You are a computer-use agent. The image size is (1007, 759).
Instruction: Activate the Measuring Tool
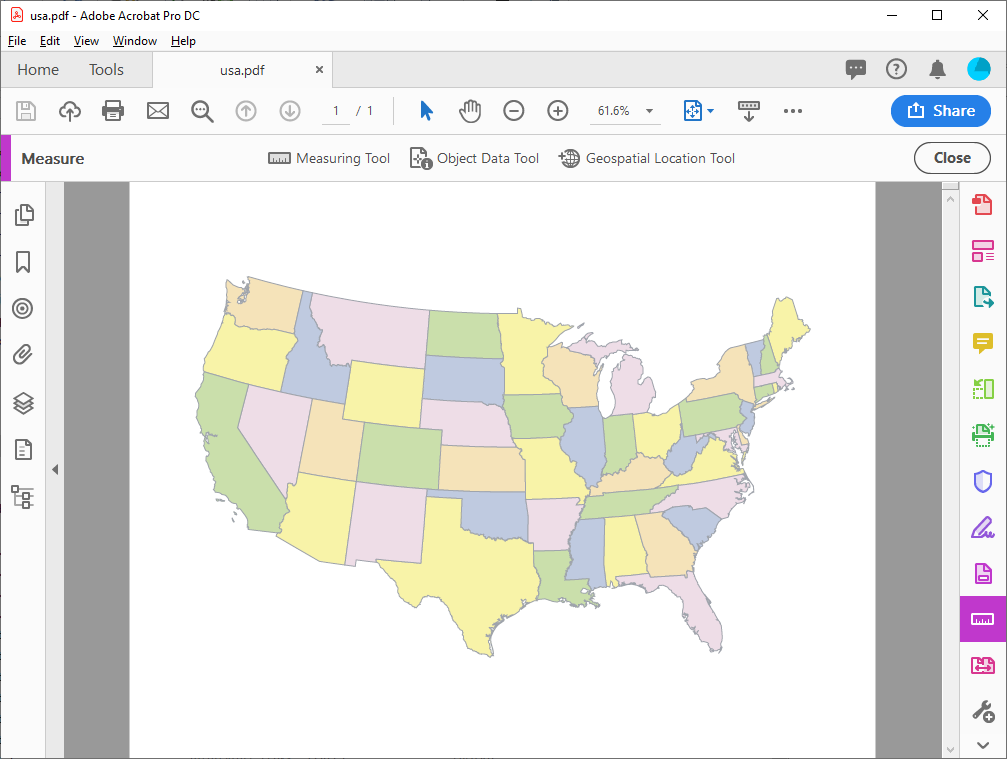pos(329,158)
